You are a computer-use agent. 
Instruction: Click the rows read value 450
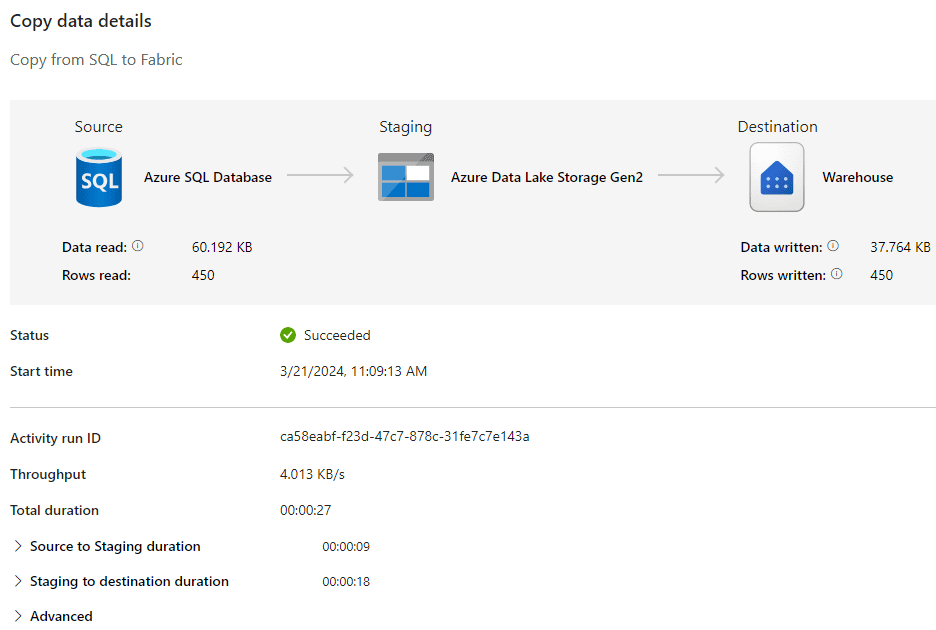(203, 275)
